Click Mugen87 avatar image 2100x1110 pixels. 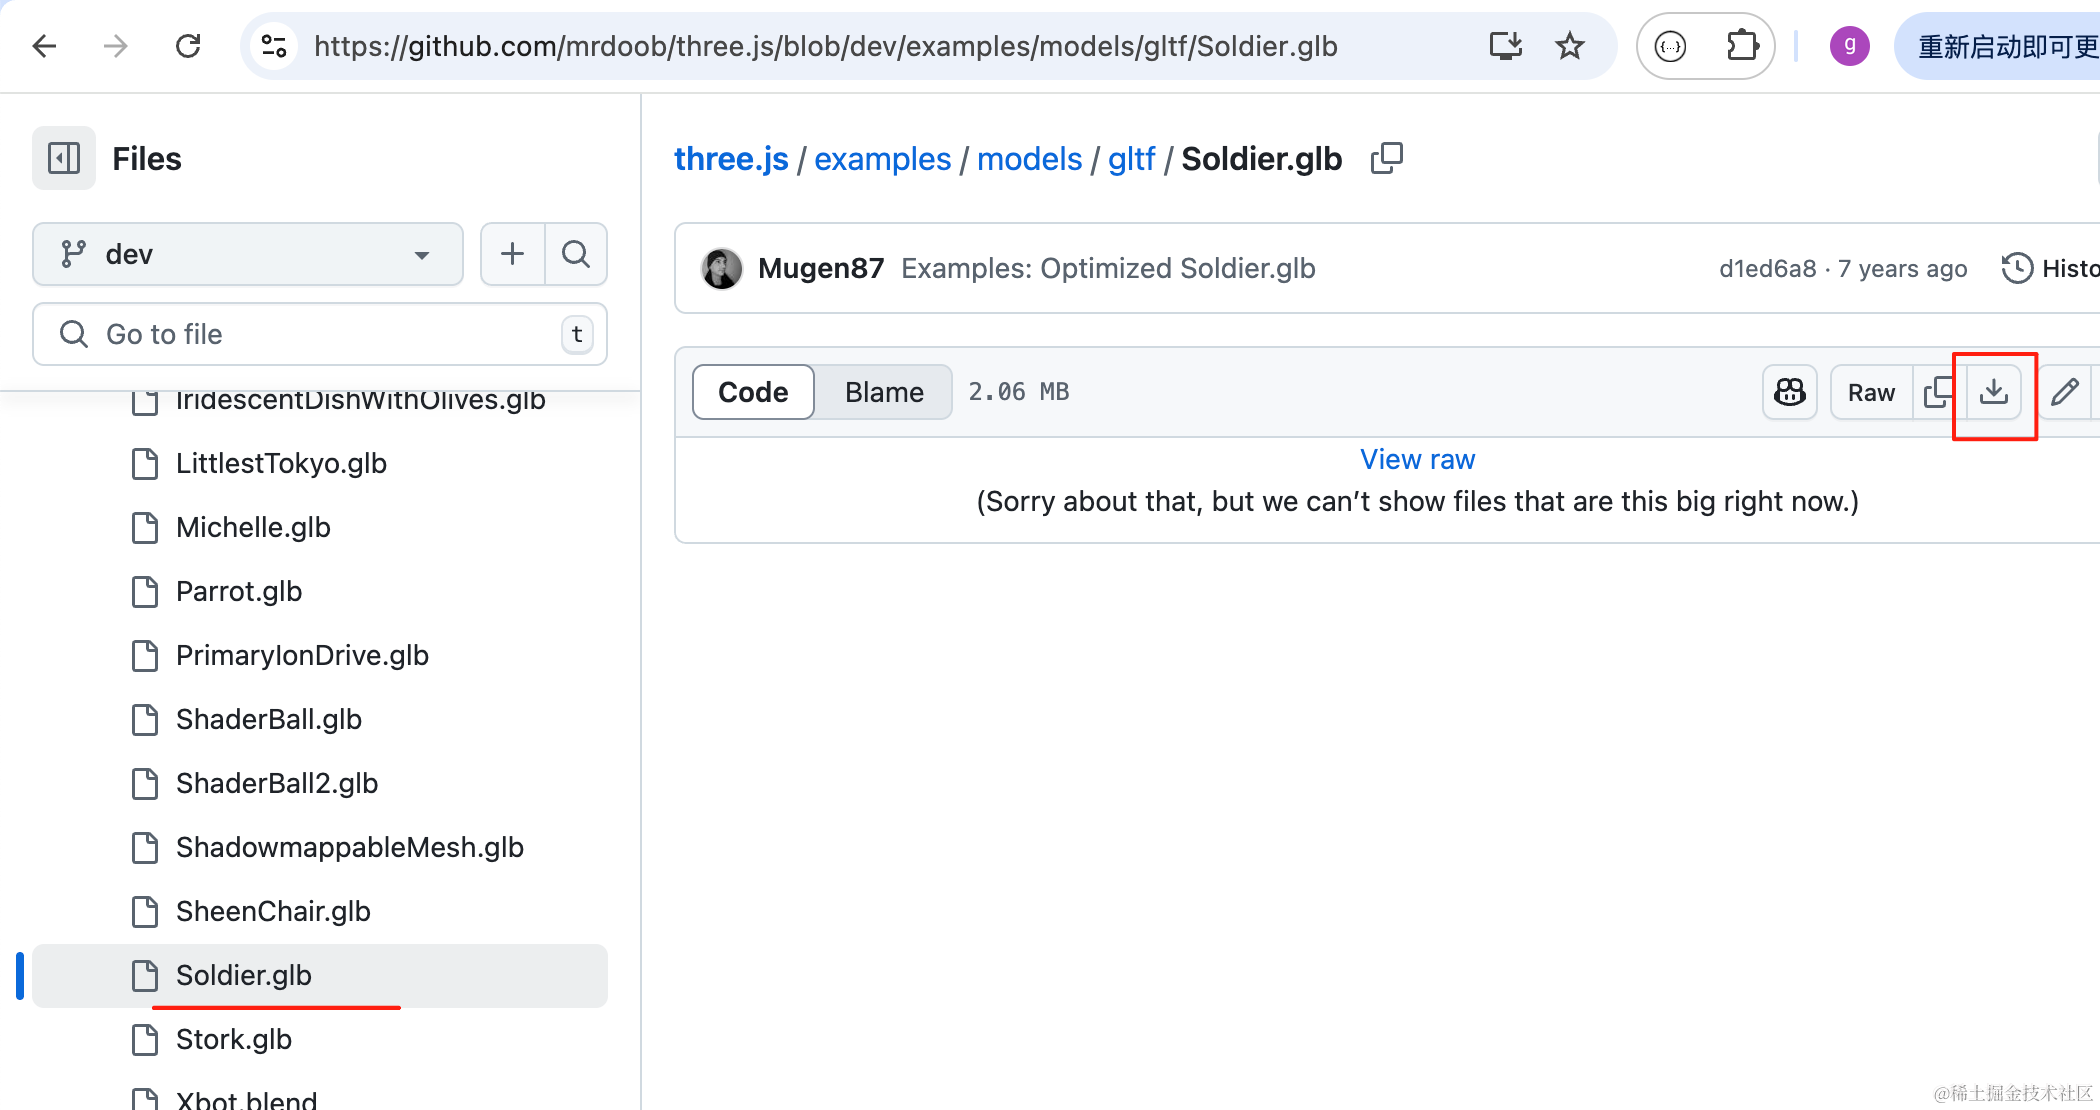coord(722,268)
